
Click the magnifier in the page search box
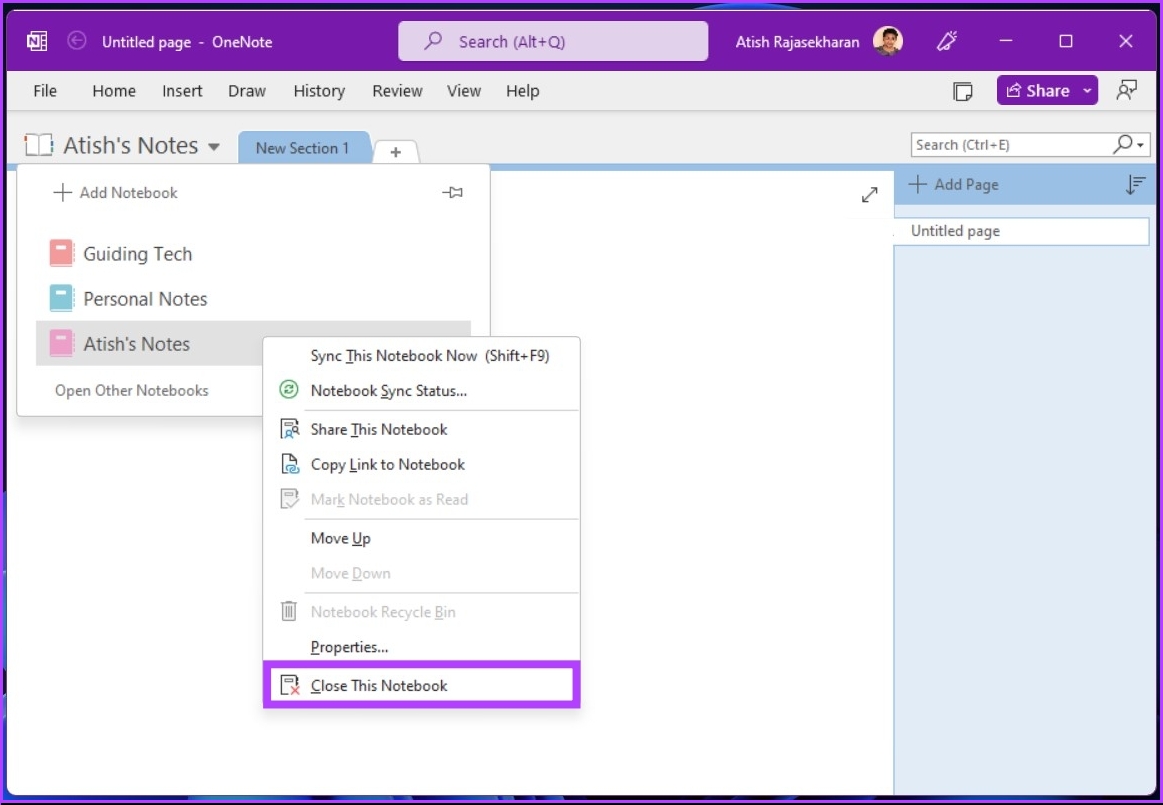point(1126,144)
